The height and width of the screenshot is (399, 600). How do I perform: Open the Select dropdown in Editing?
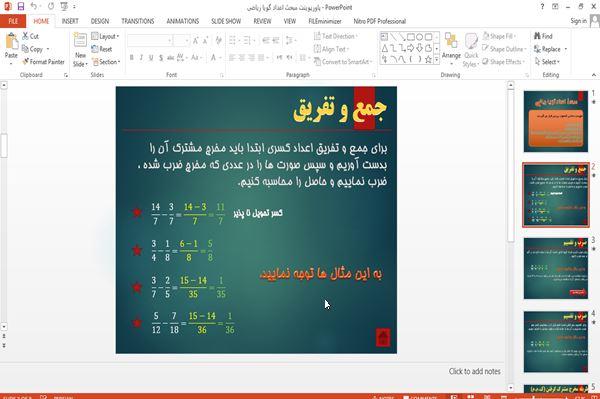(547, 62)
